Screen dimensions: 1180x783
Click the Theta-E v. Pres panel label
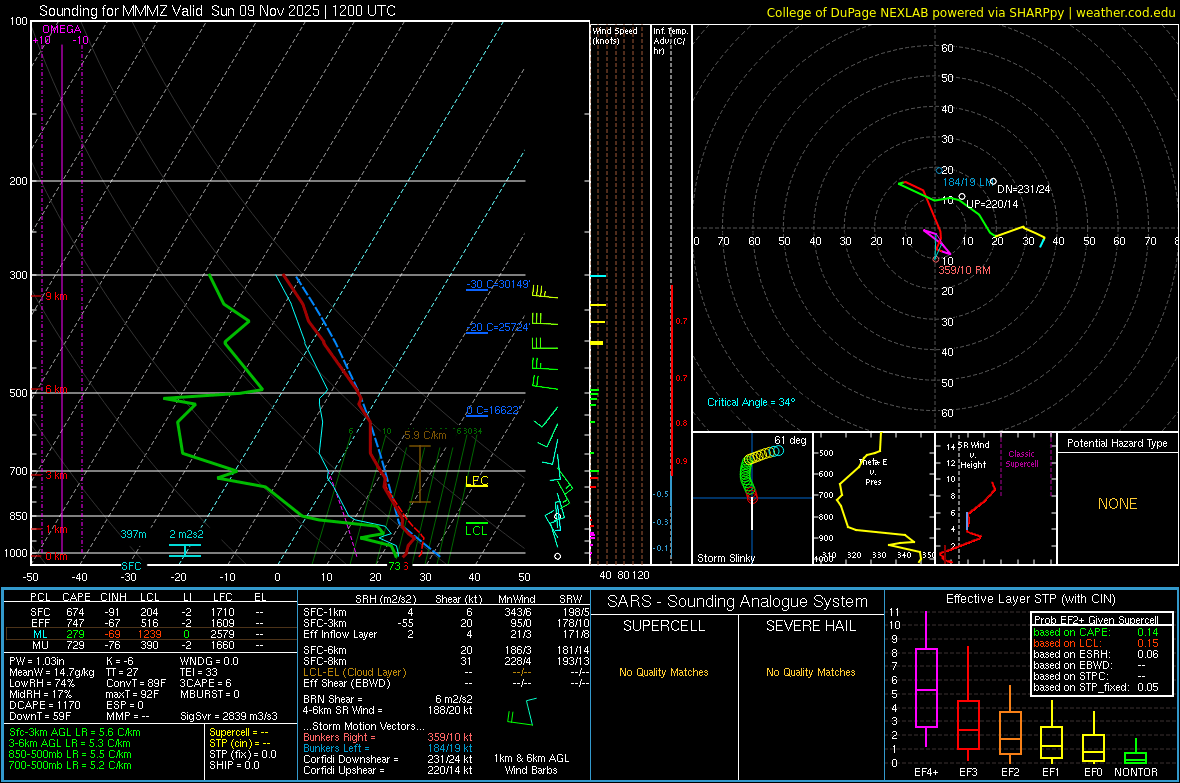[873, 471]
